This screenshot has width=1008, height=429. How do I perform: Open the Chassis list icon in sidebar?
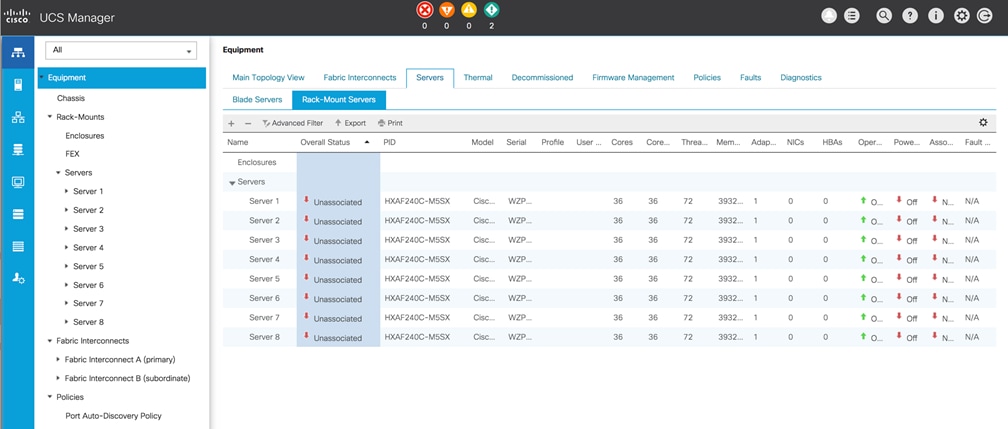(18, 246)
